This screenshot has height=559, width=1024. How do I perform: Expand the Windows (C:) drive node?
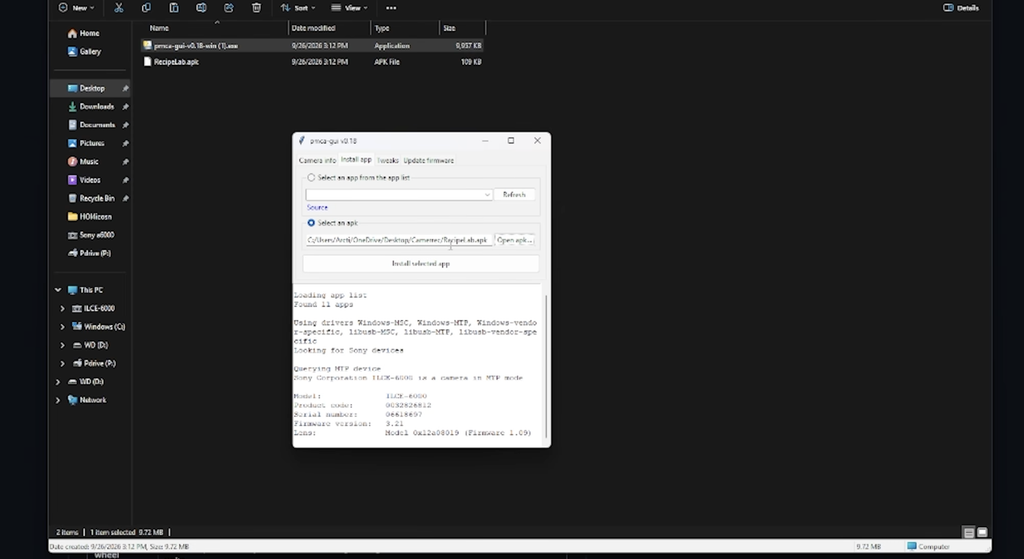point(63,327)
